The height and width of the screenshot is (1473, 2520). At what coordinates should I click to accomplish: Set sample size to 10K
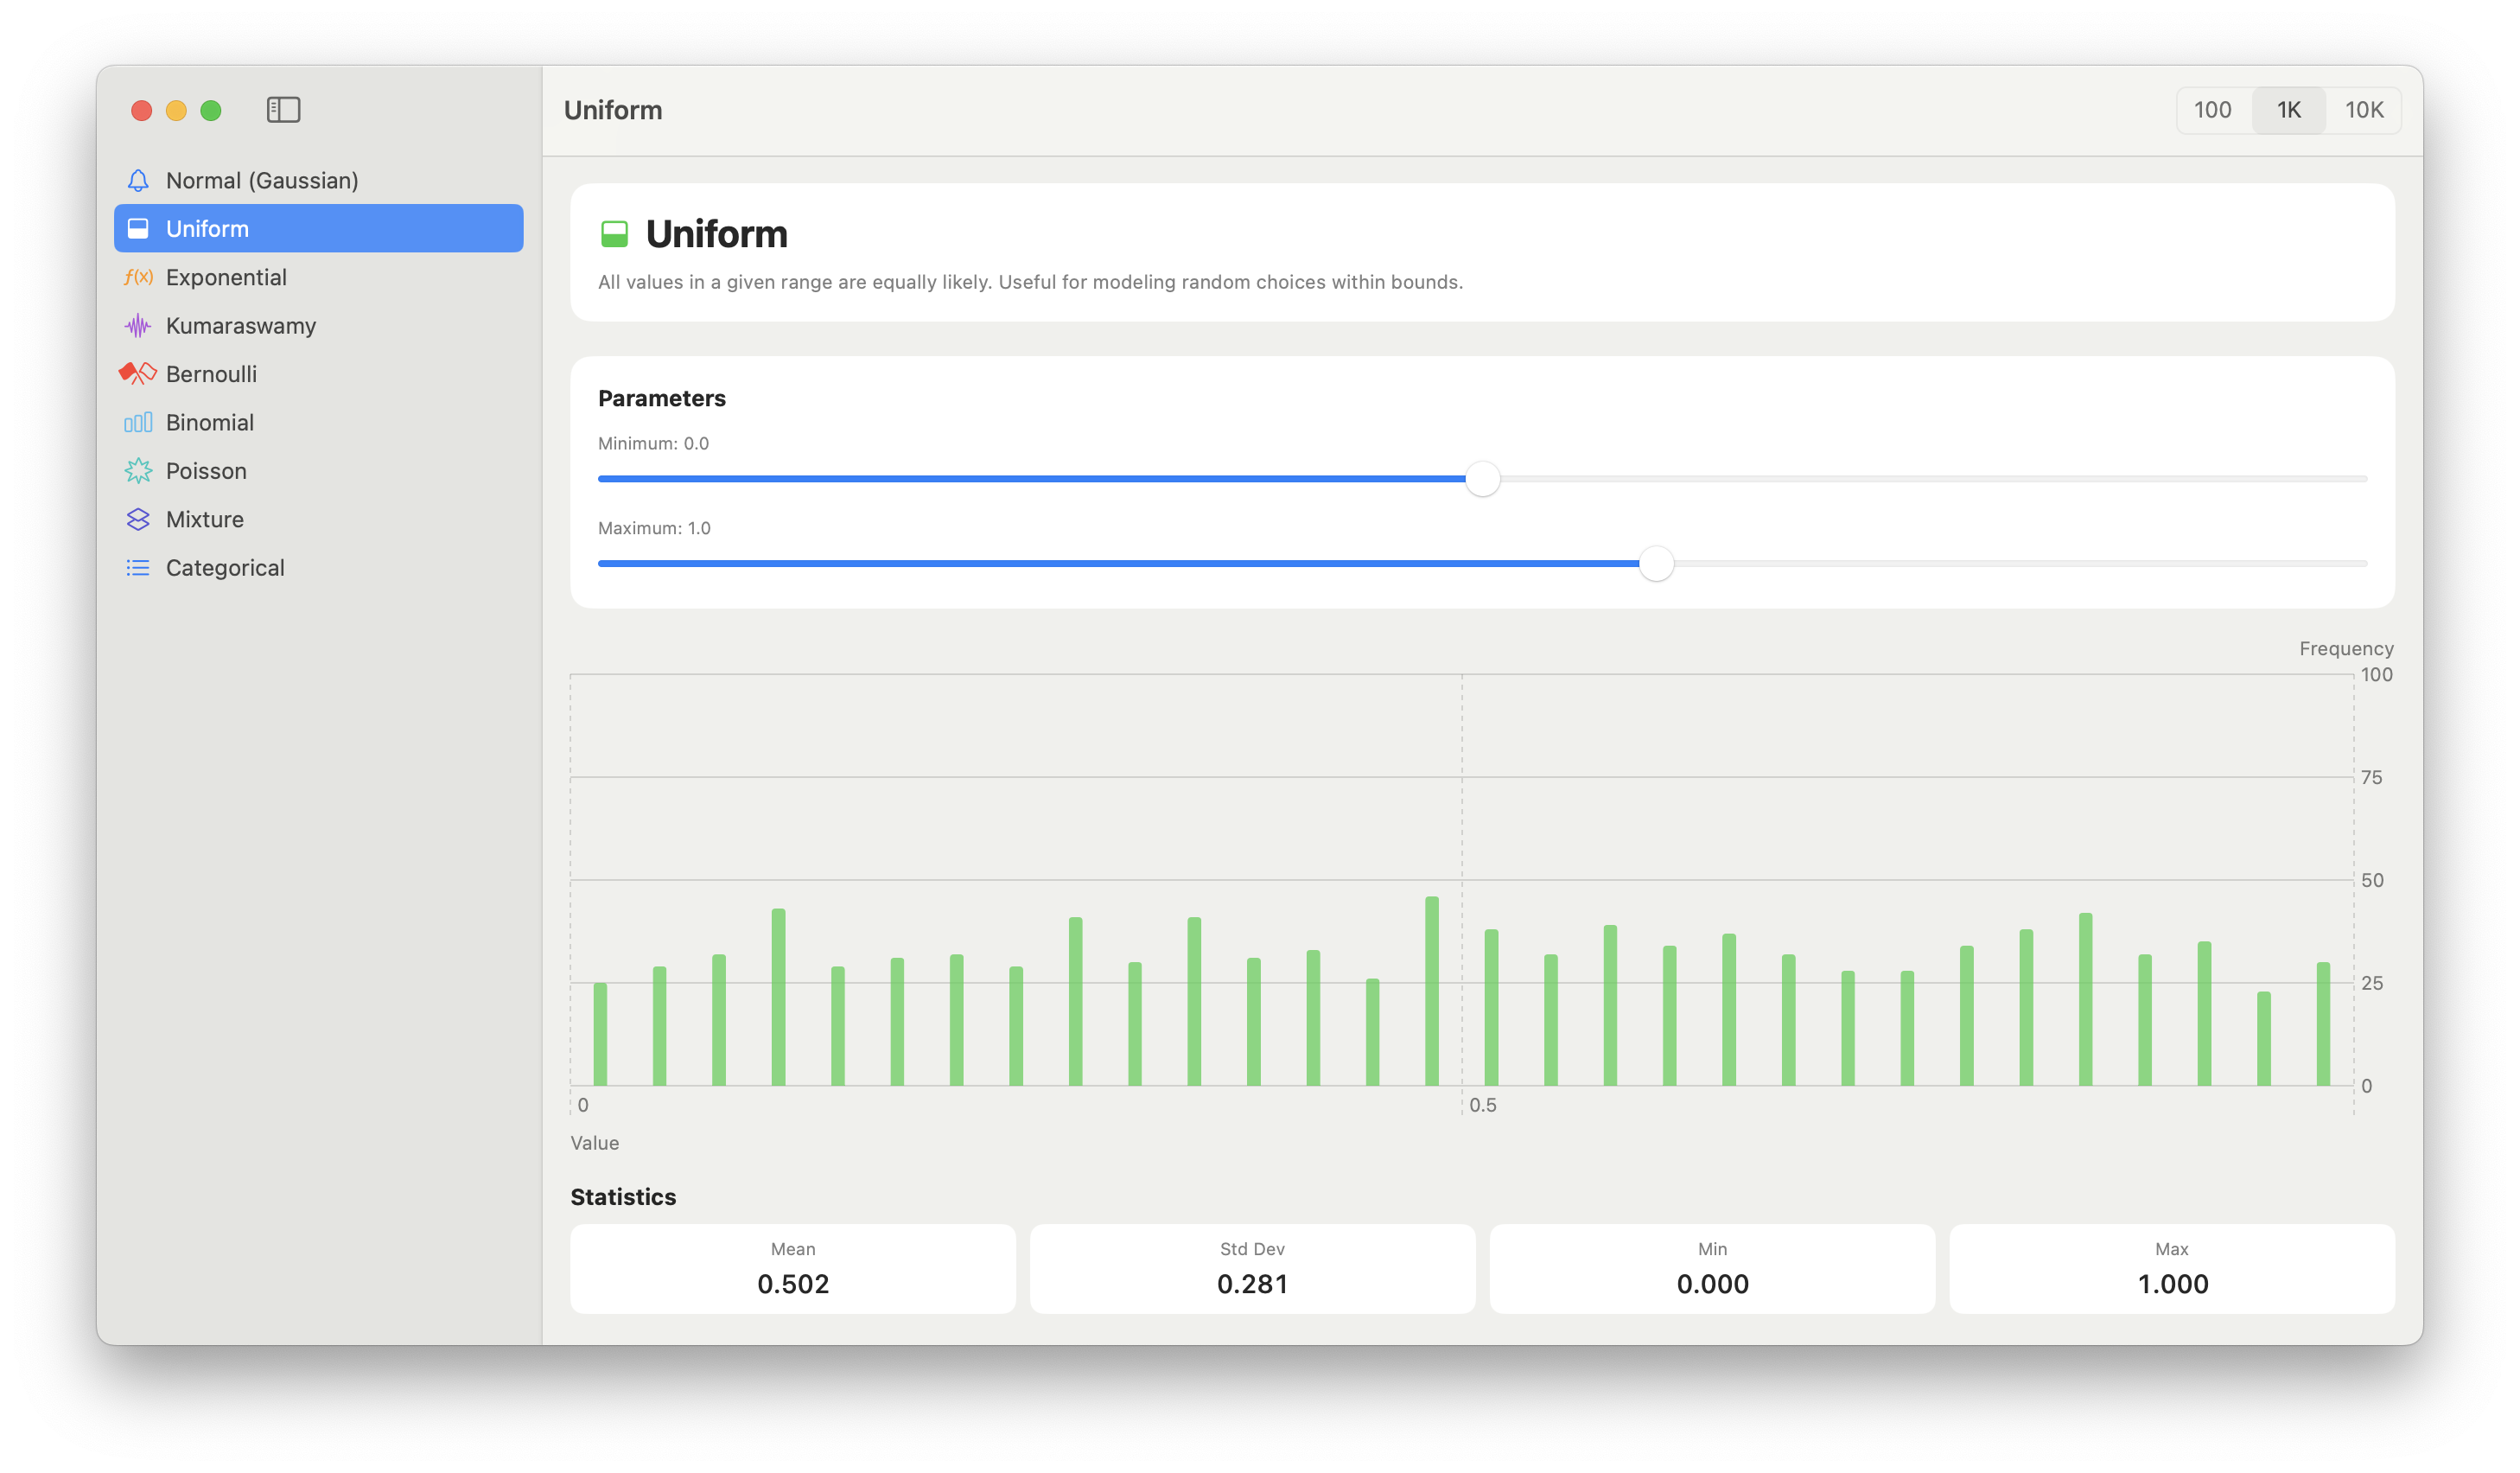2364,110
